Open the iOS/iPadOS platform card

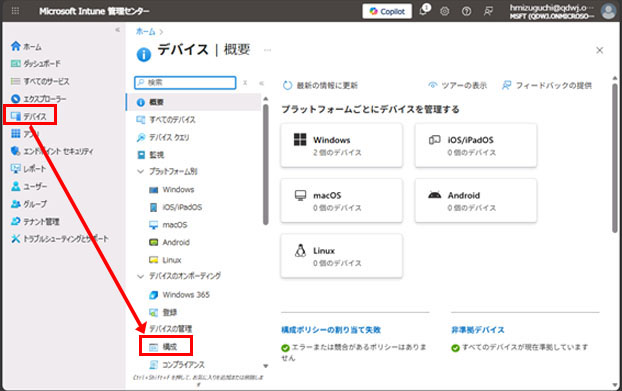coord(476,145)
